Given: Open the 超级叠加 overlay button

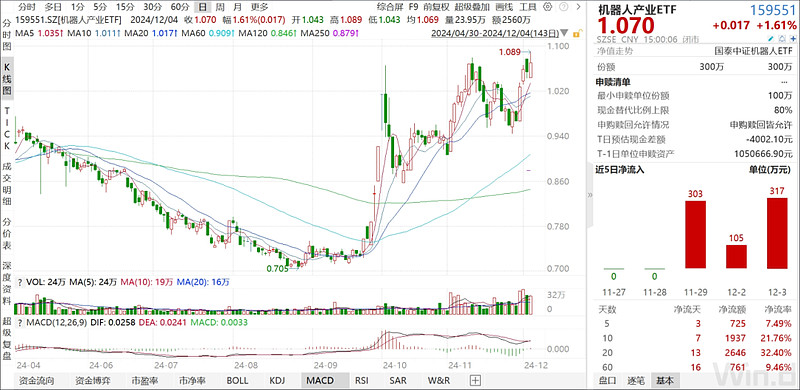Looking at the screenshot, I should click(x=472, y=7).
